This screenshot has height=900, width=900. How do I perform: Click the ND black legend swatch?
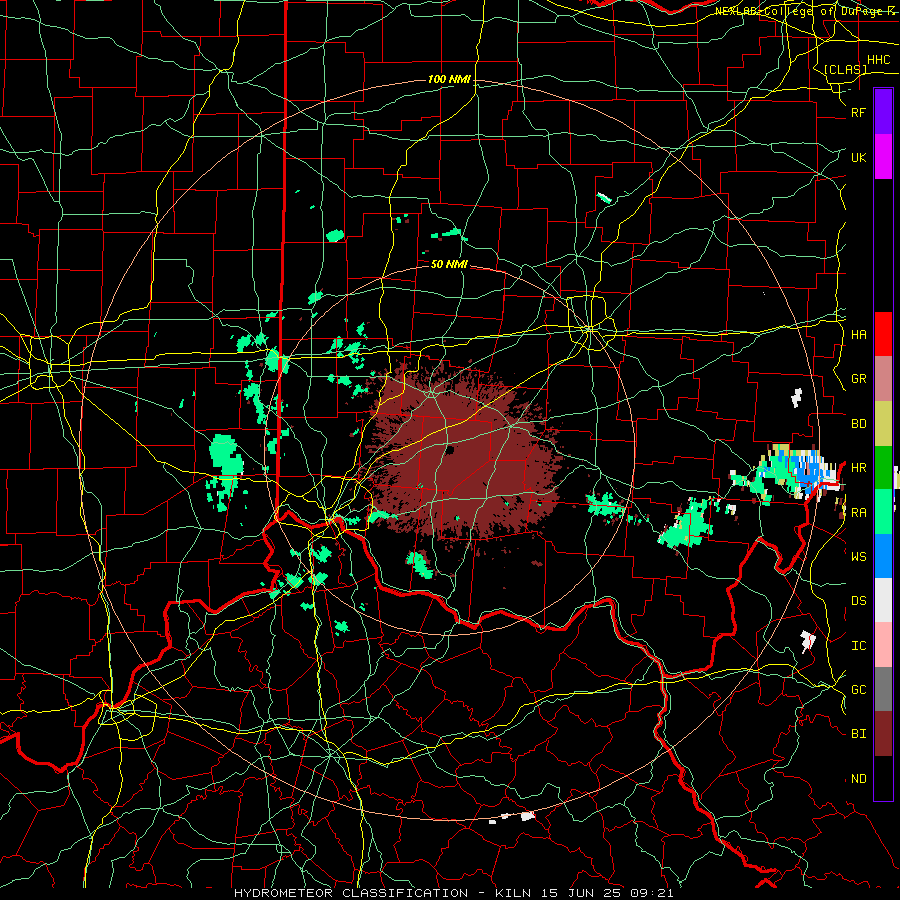pyautogui.click(x=883, y=778)
